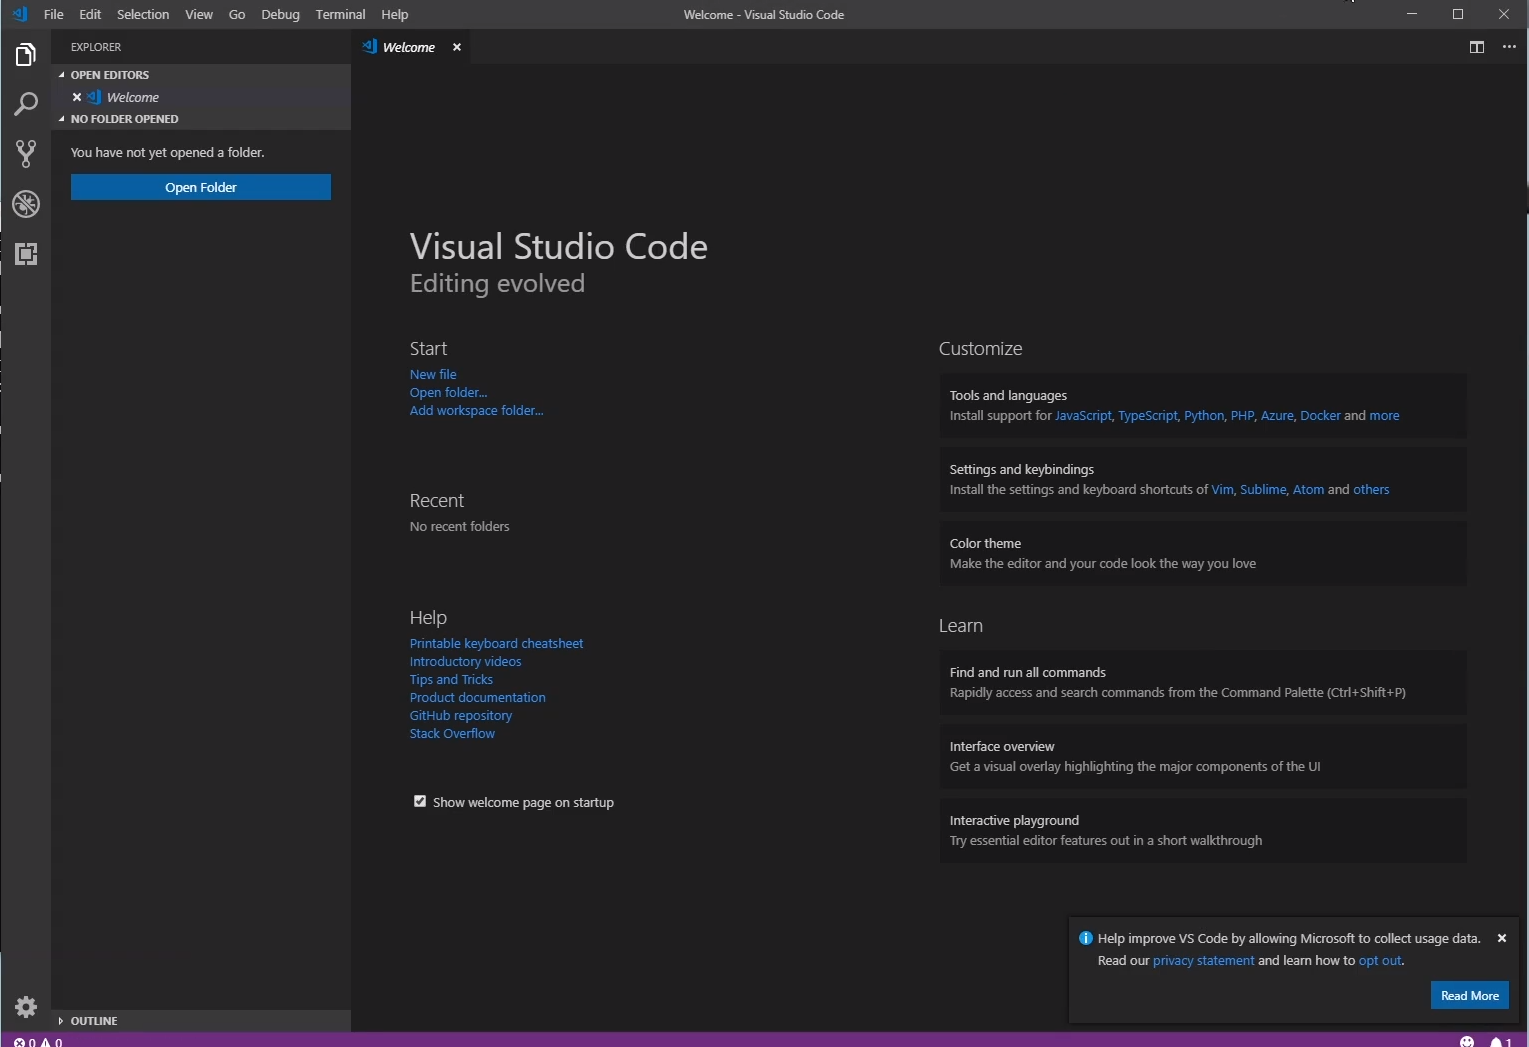Click the errors and warnings status indicator
1529x1047 pixels.
pyautogui.click(x=38, y=1041)
